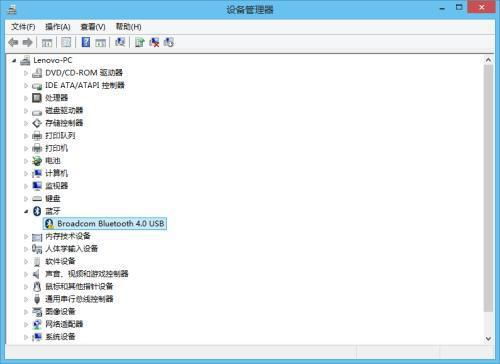The height and width of the screenshot is (364, 500).
Task: Open the 帮助(H) menu
Action: click(x=128, y=27)
